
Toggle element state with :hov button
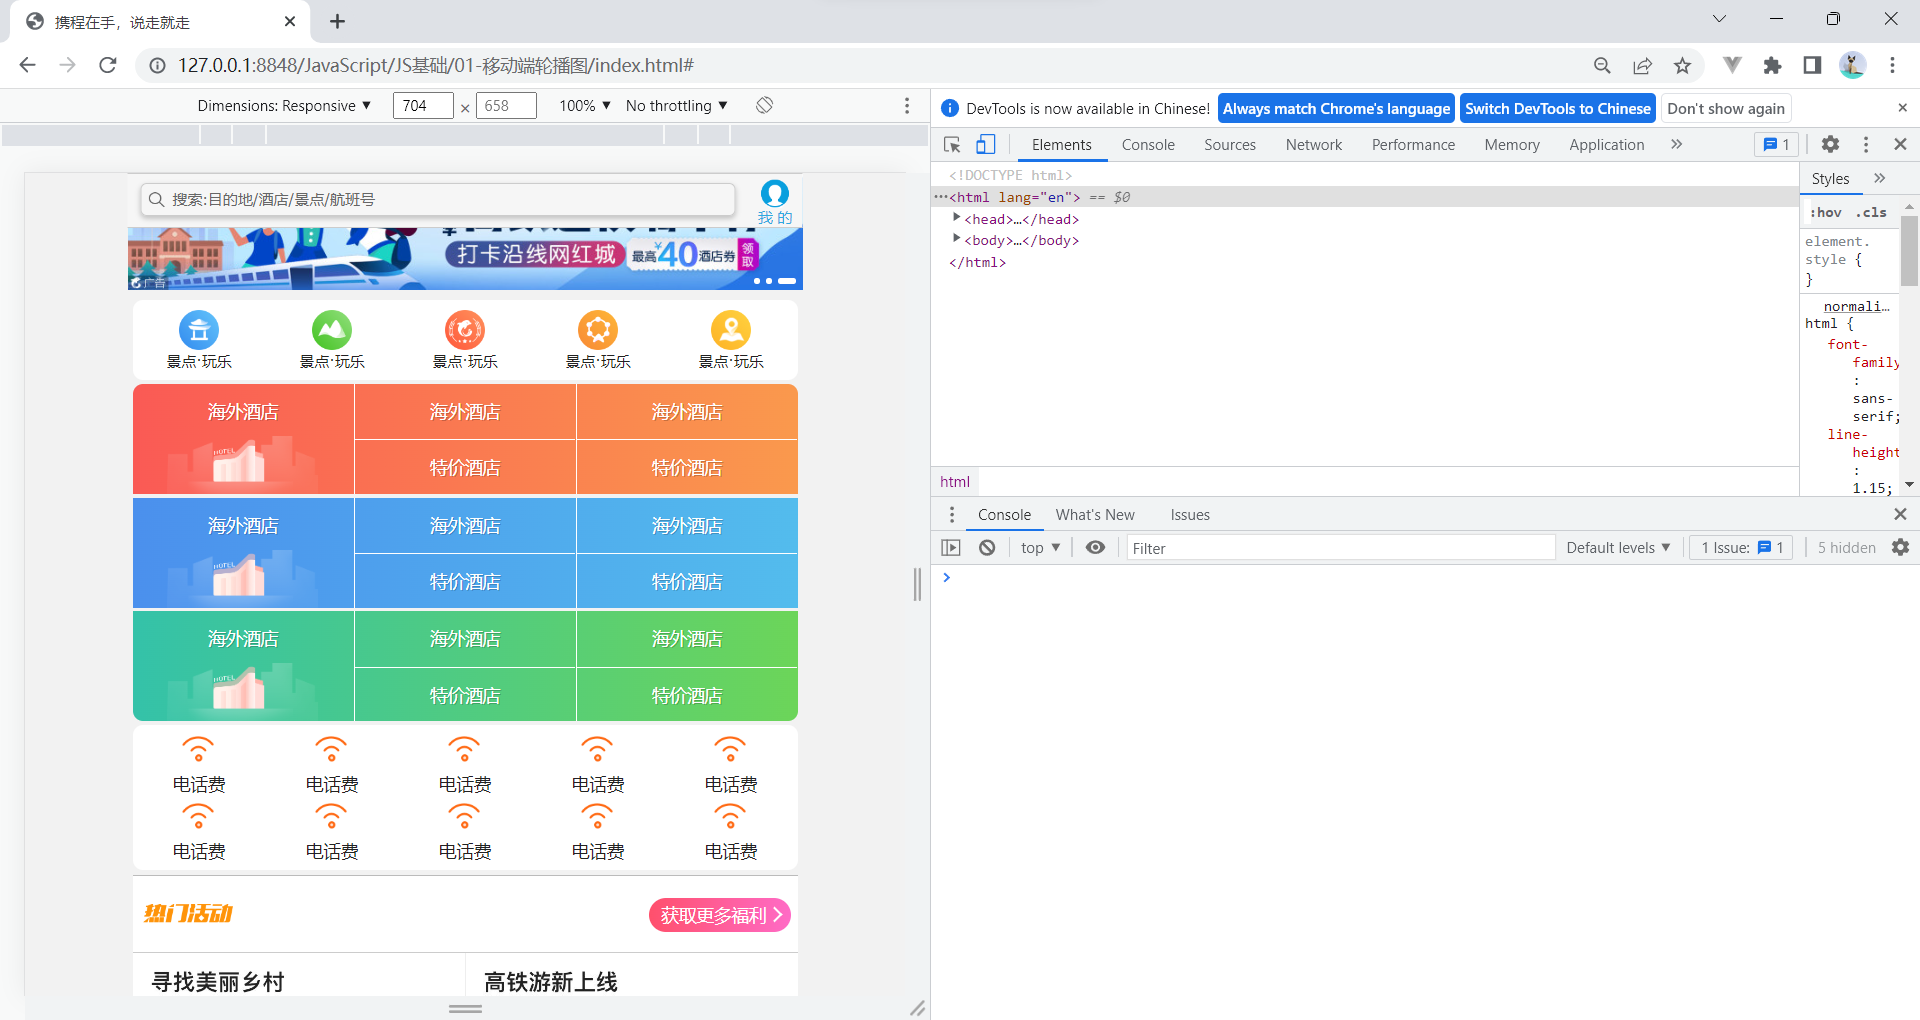pos(1824,212)
